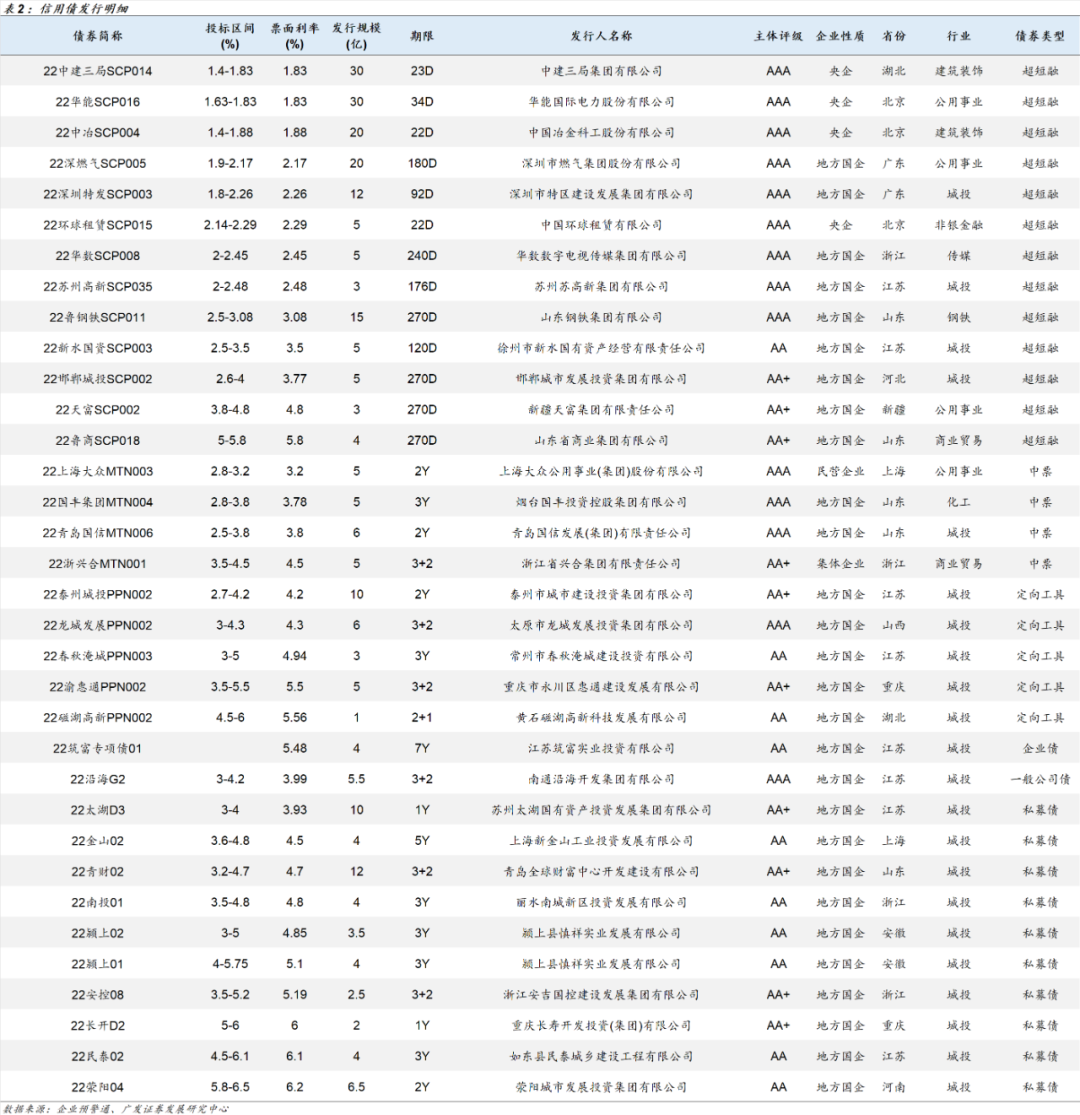Viewport: 1080px width, 1115px height.
Task: Select the bond 22太湖D3
Action: coord(97,810)
